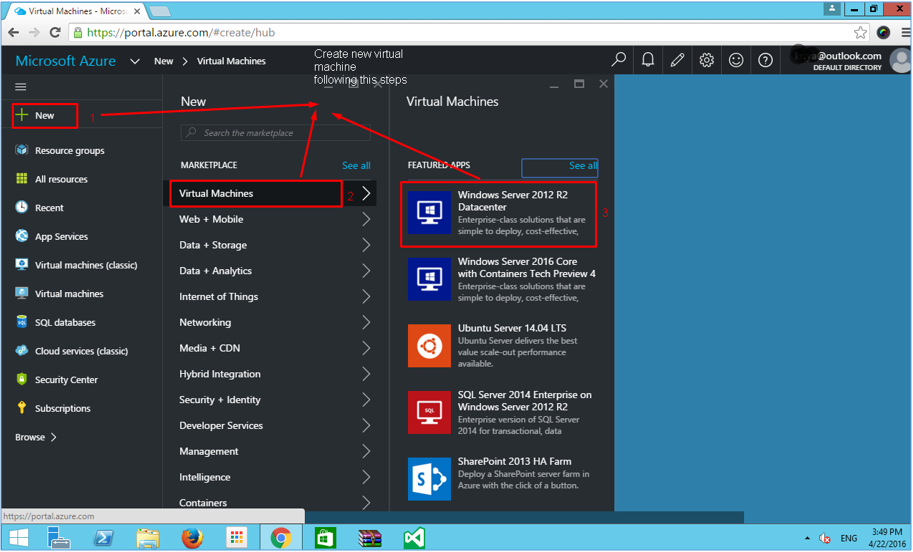
Task: Click SharePoint 2013 HA Farm title
Action: coord(514,461)
